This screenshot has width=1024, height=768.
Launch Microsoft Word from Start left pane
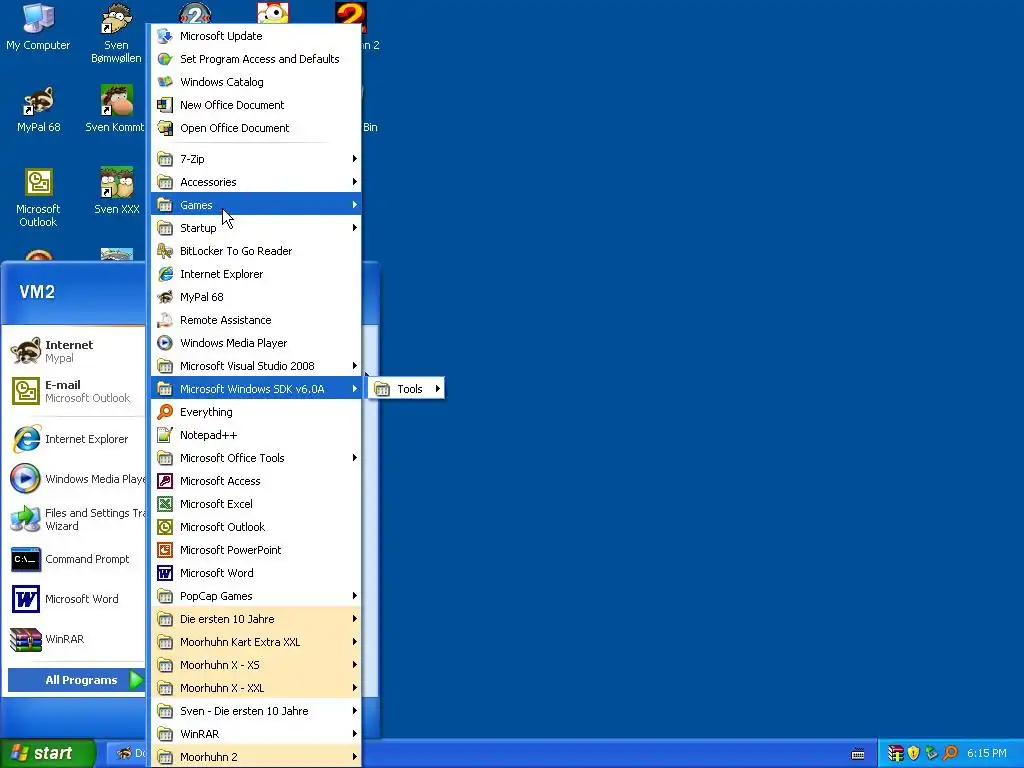pyautogui.click(x=76, y=599)
